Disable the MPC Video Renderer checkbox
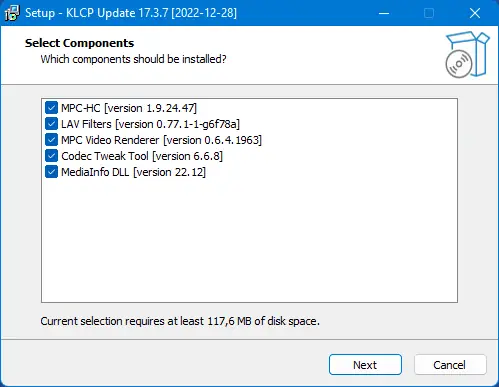This screenshot has height=387, width=499. coord(51,140)
